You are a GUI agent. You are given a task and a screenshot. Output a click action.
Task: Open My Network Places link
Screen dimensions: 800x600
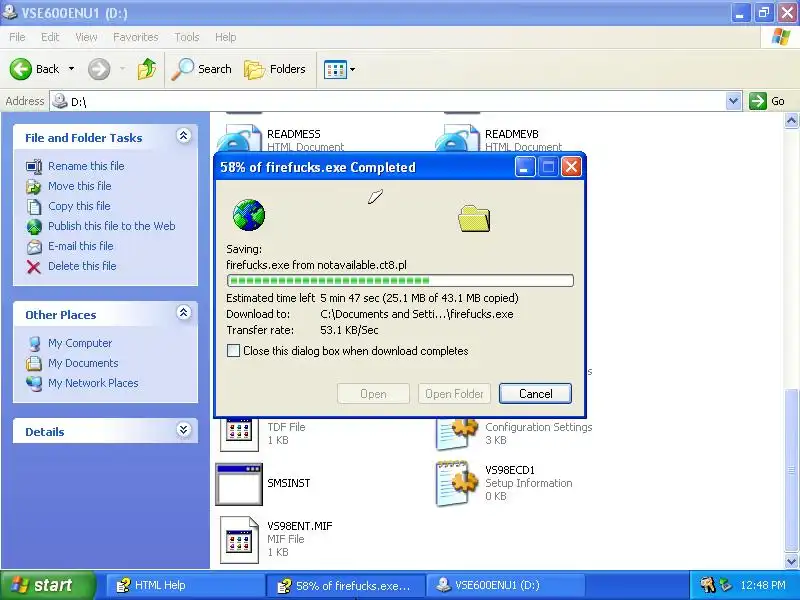[x=93, y=383]
